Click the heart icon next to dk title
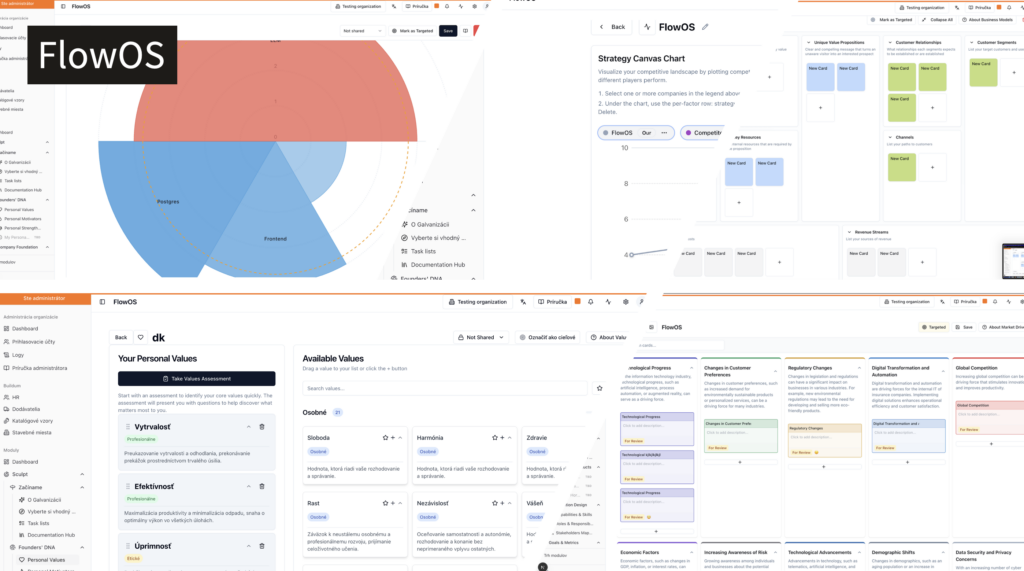This screenshot has height=571, width=1024. 140,337
